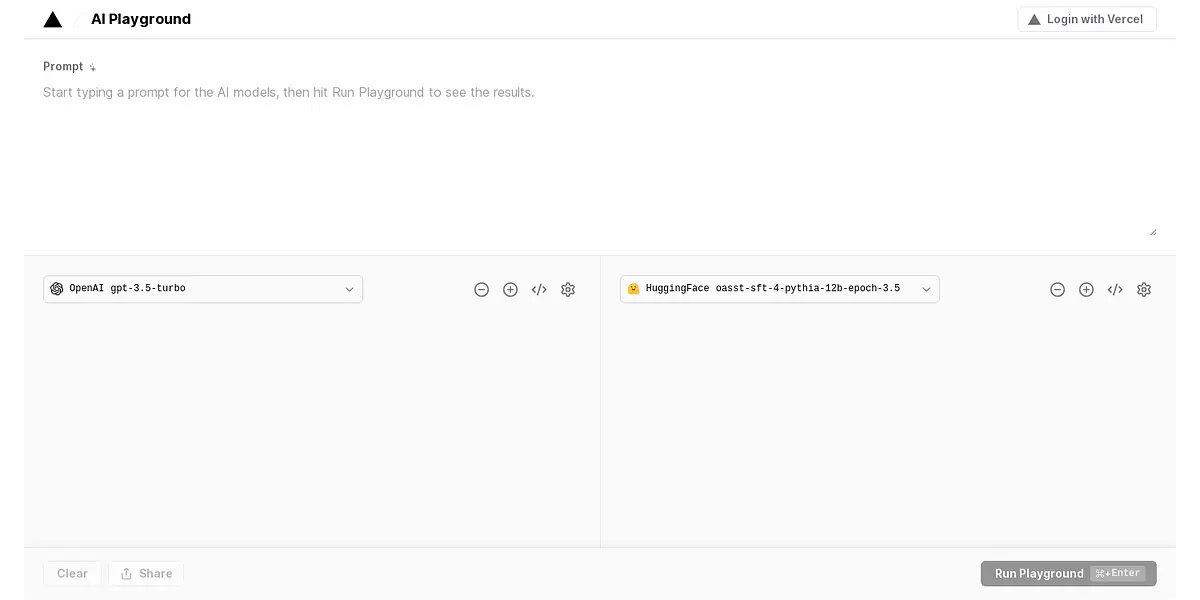
Task: Hit the Run Playground button
Action: (x=1068, y=573)
